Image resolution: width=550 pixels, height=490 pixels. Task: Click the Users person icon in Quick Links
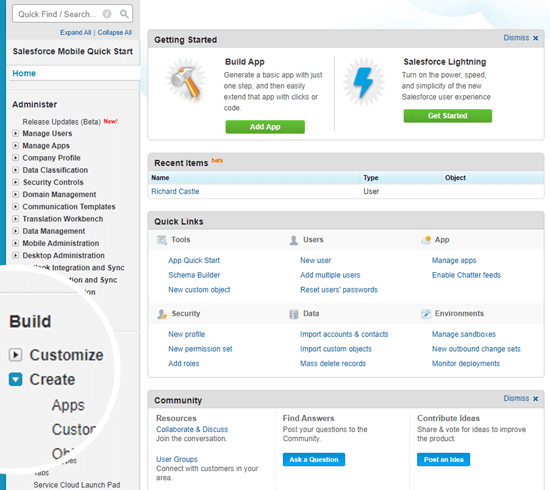(294, 240)
